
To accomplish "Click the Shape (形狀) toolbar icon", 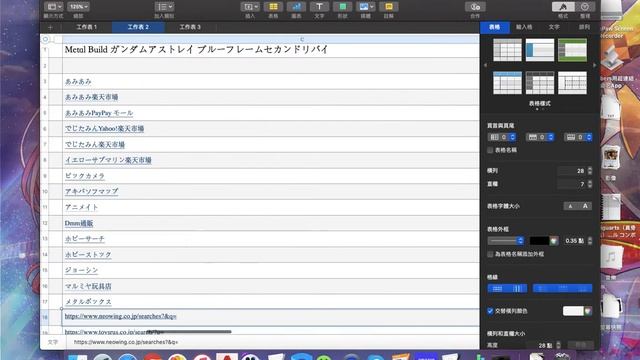I will [342, 7].
